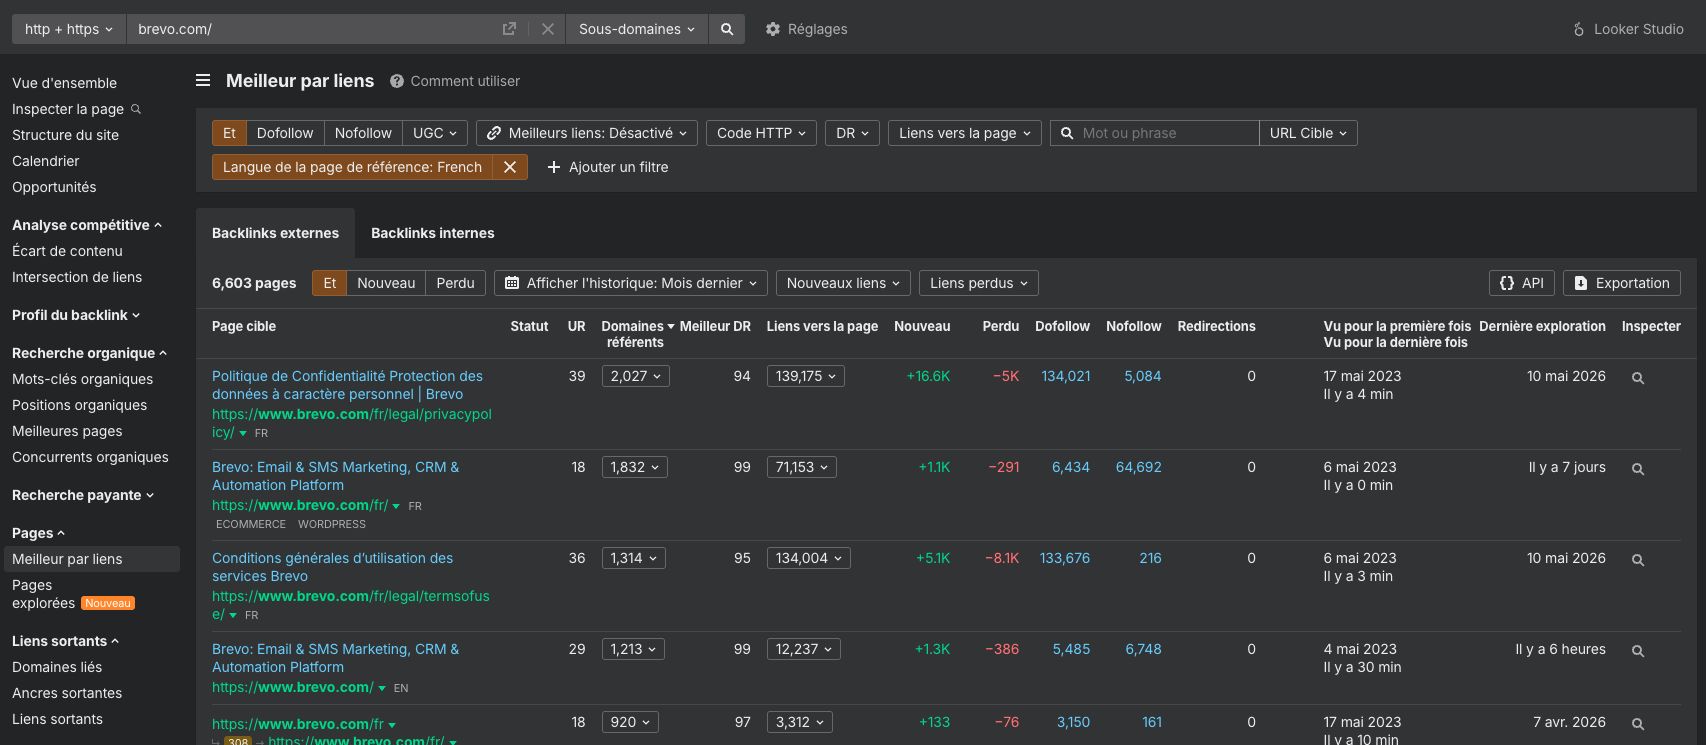Image resolution: width=1706 pixels, height=745 pixels.
Task: Open Meilleurs liens: Désactivé dropdown
Action: click(587, 133)
